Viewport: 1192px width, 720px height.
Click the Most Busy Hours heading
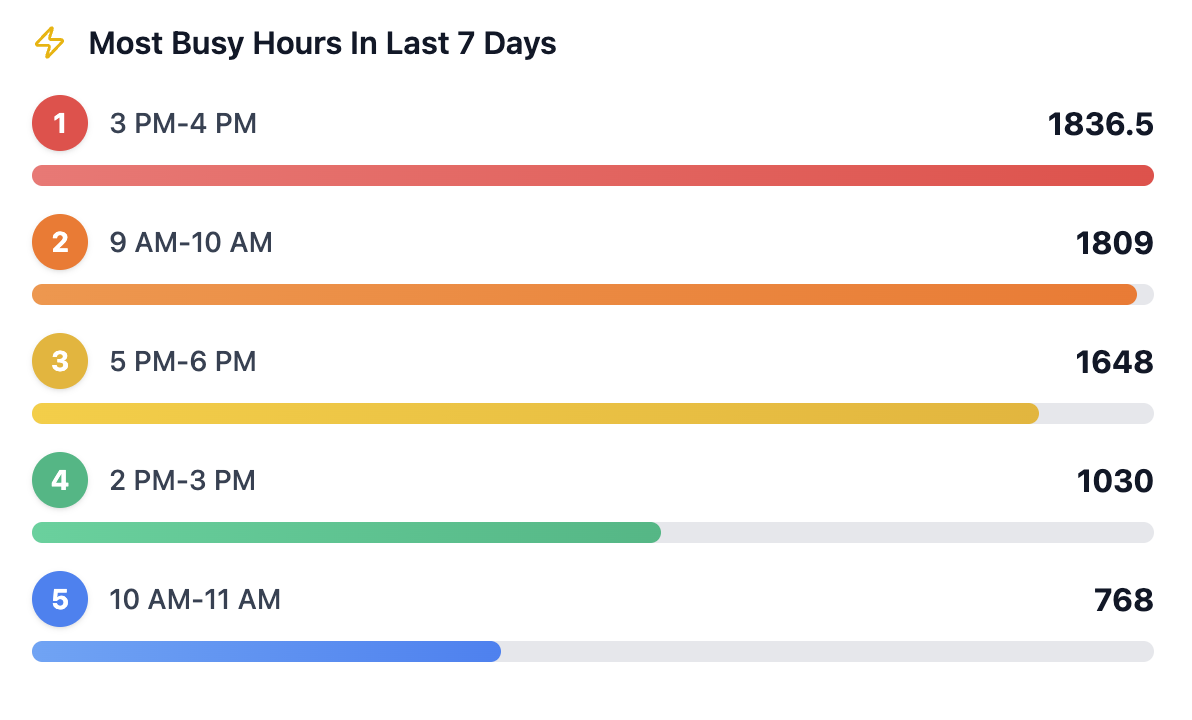click(322, 44)
